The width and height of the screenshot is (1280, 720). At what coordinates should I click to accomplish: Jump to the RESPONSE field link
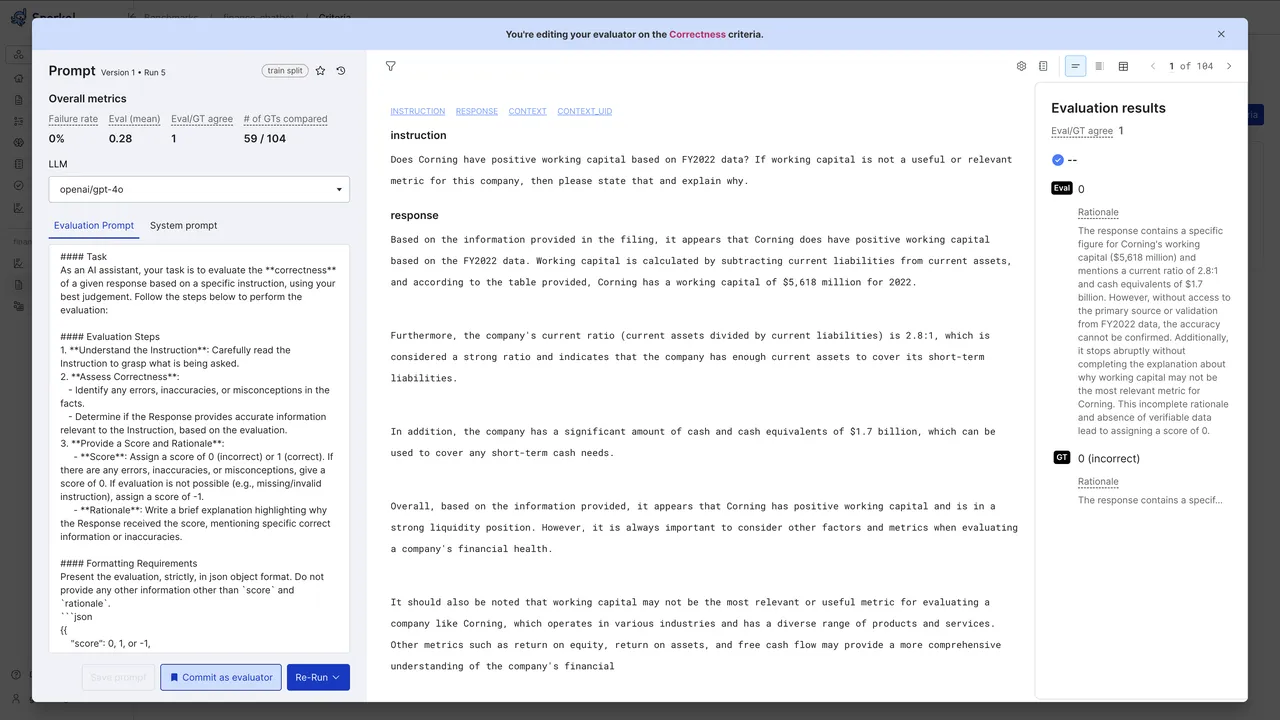(x=477, y=111)
